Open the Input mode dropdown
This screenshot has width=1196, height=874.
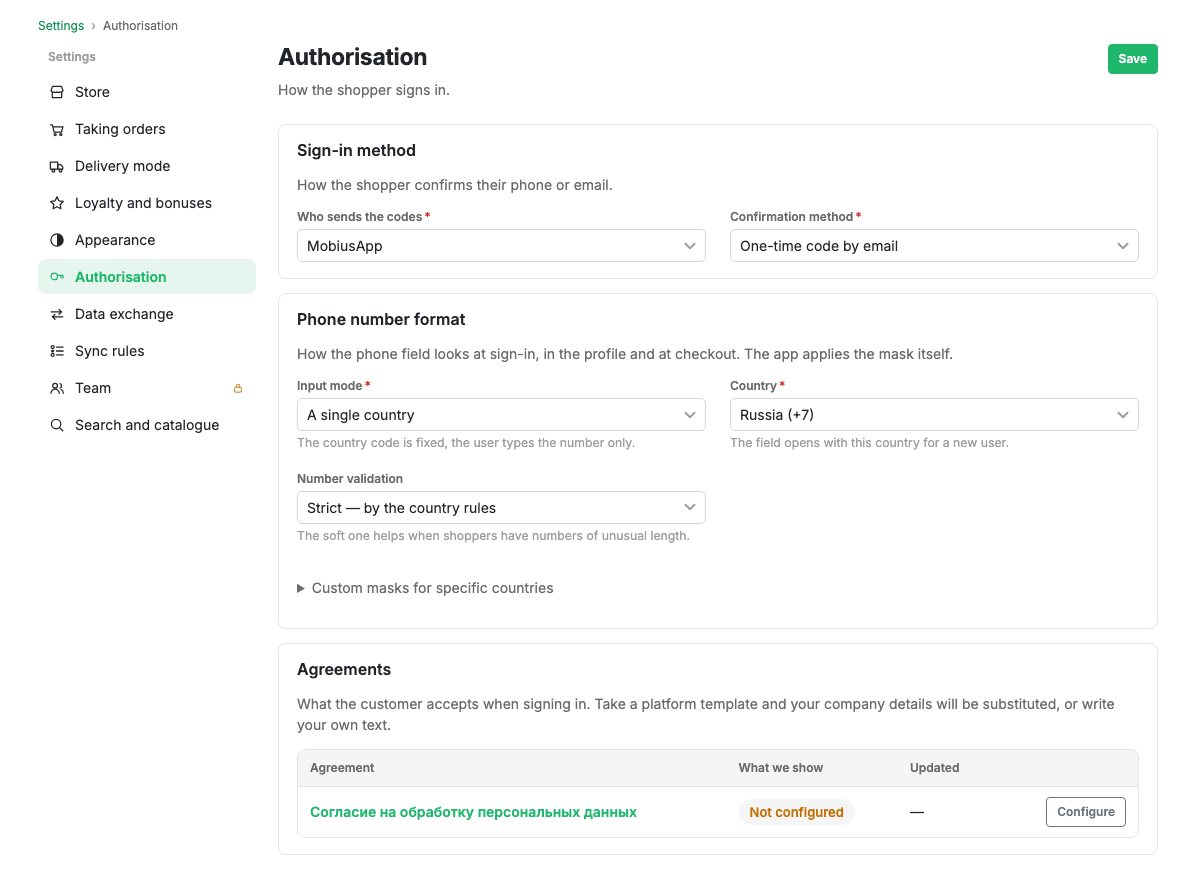click(x=501, y=415)
